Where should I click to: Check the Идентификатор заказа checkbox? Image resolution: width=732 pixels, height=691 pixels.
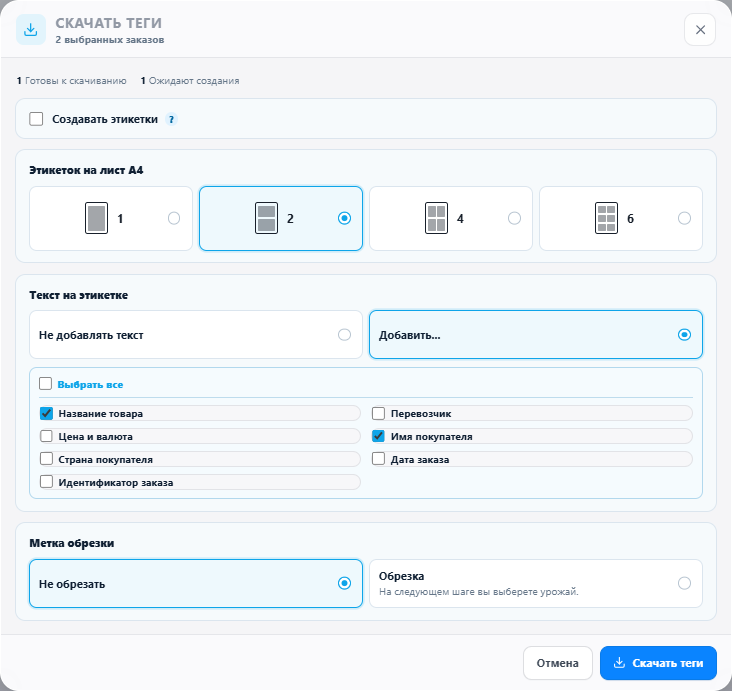point(46,482)
